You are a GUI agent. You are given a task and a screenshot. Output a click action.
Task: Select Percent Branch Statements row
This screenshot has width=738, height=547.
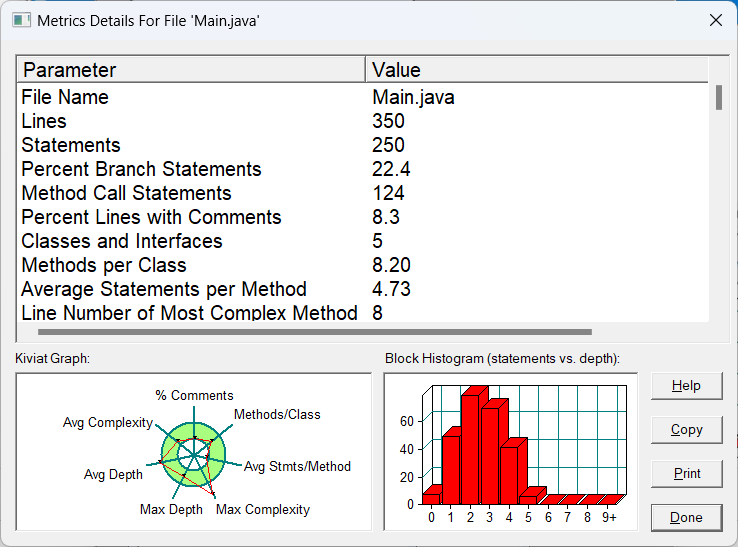click(x=362, y=169)
